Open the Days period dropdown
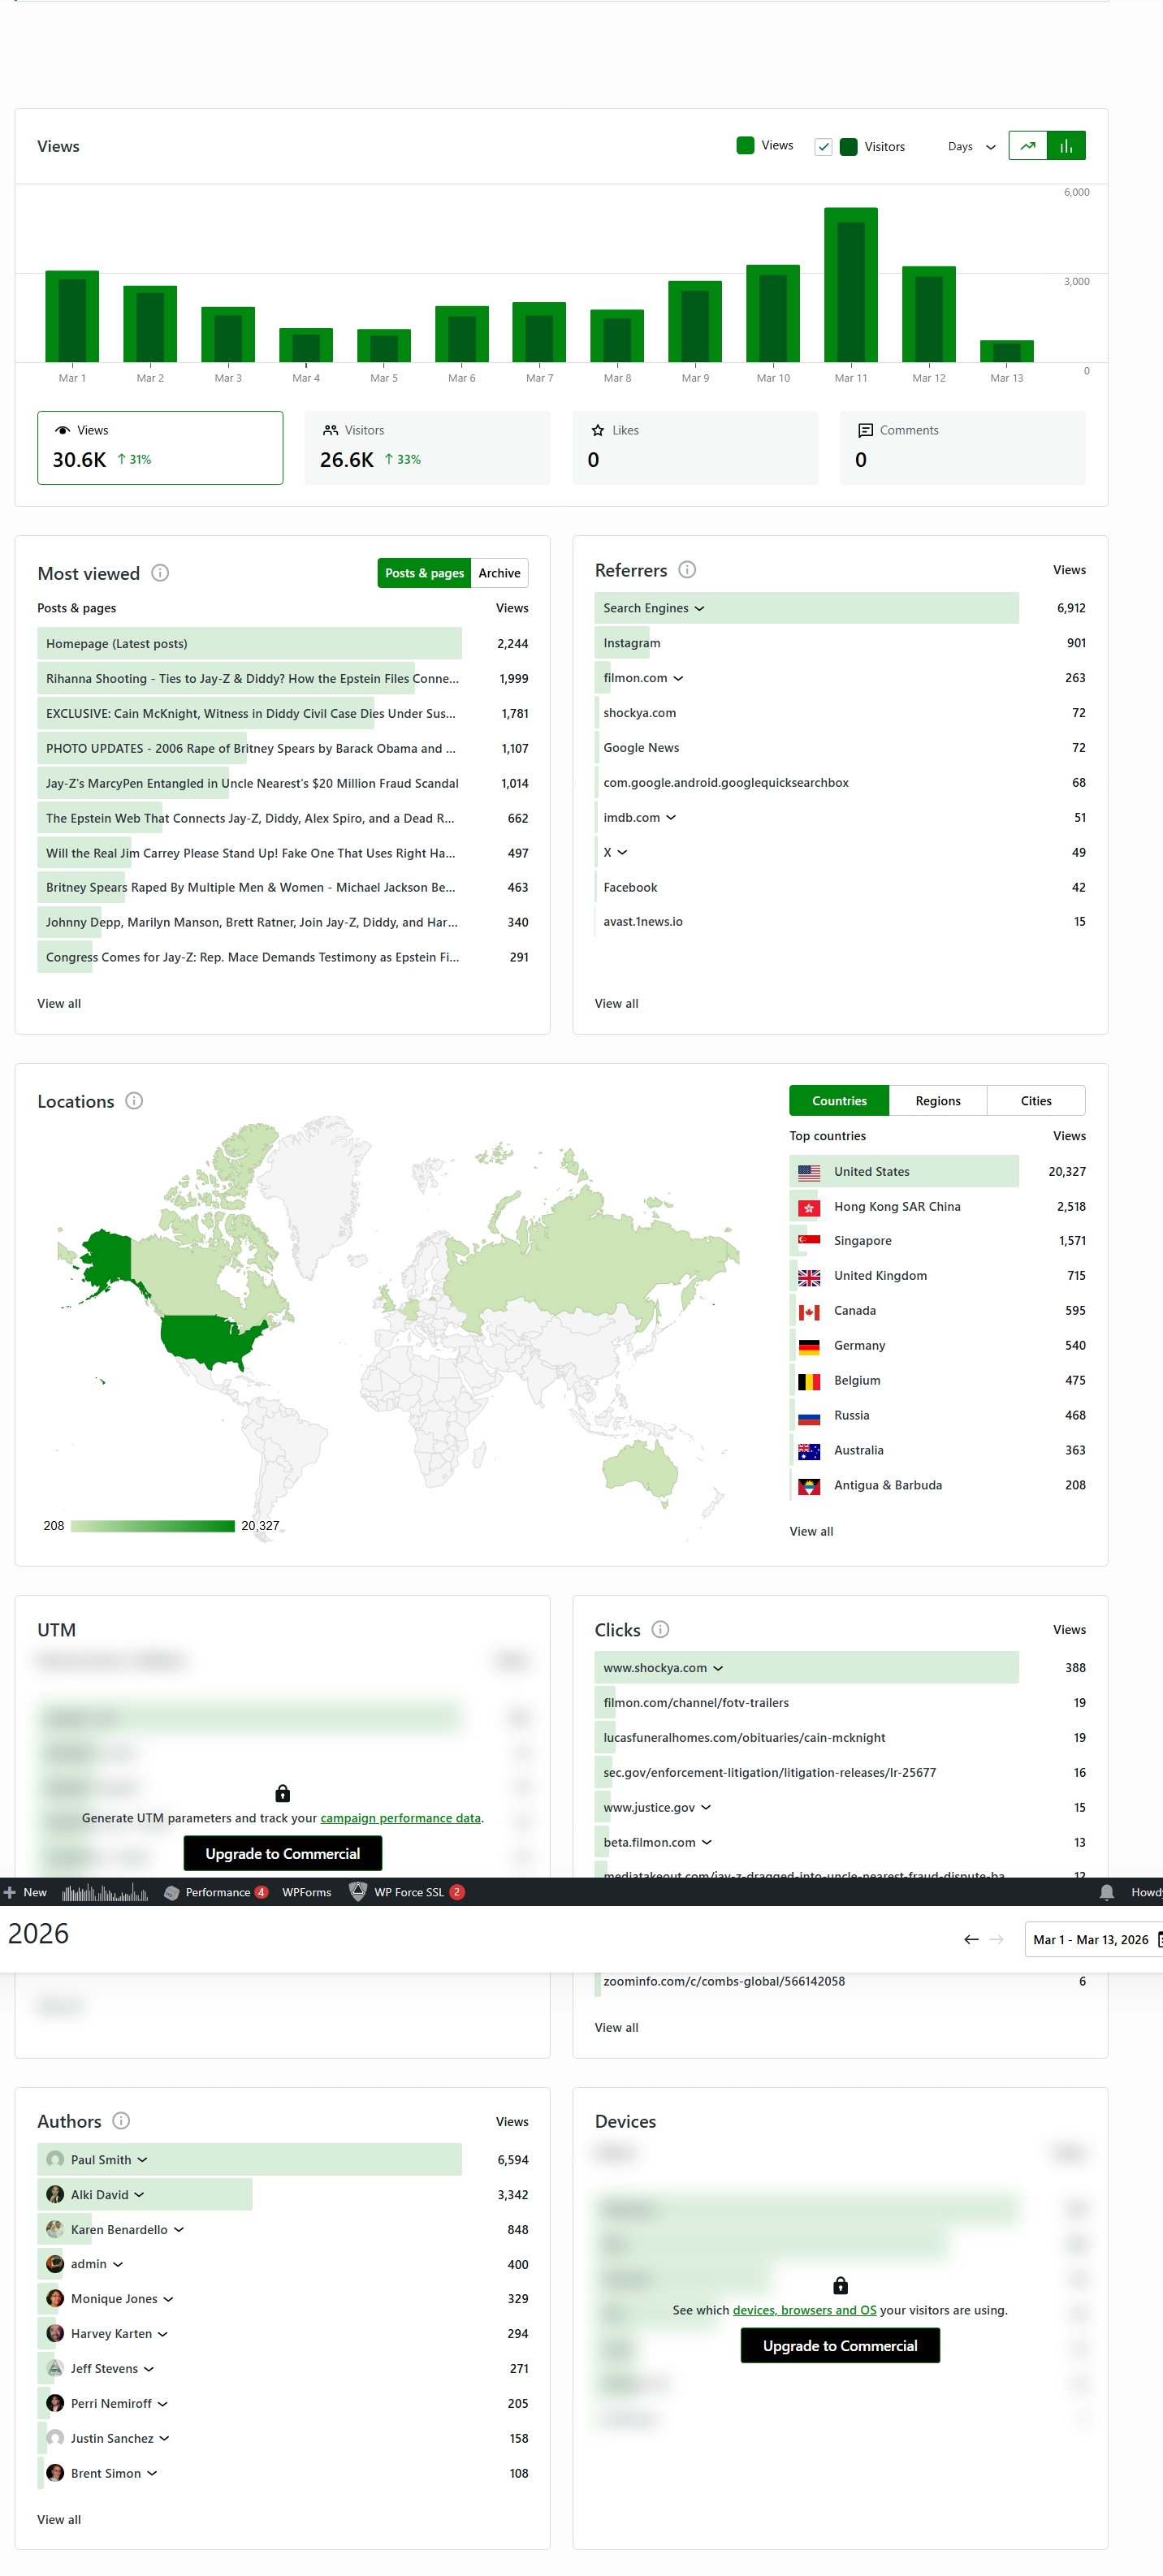The width and height of the screenshot is (1163, 2576). tap(971, 147)
